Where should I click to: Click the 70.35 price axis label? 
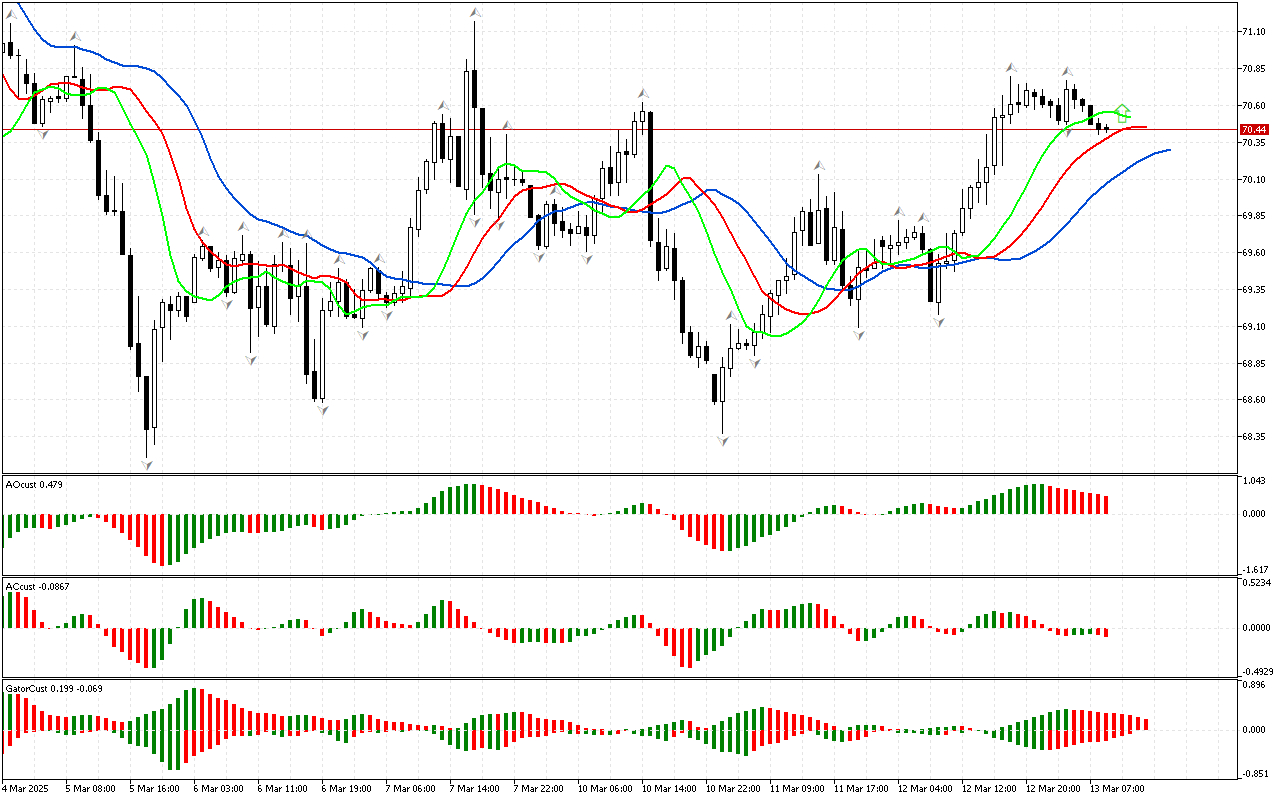[1253, 143]
